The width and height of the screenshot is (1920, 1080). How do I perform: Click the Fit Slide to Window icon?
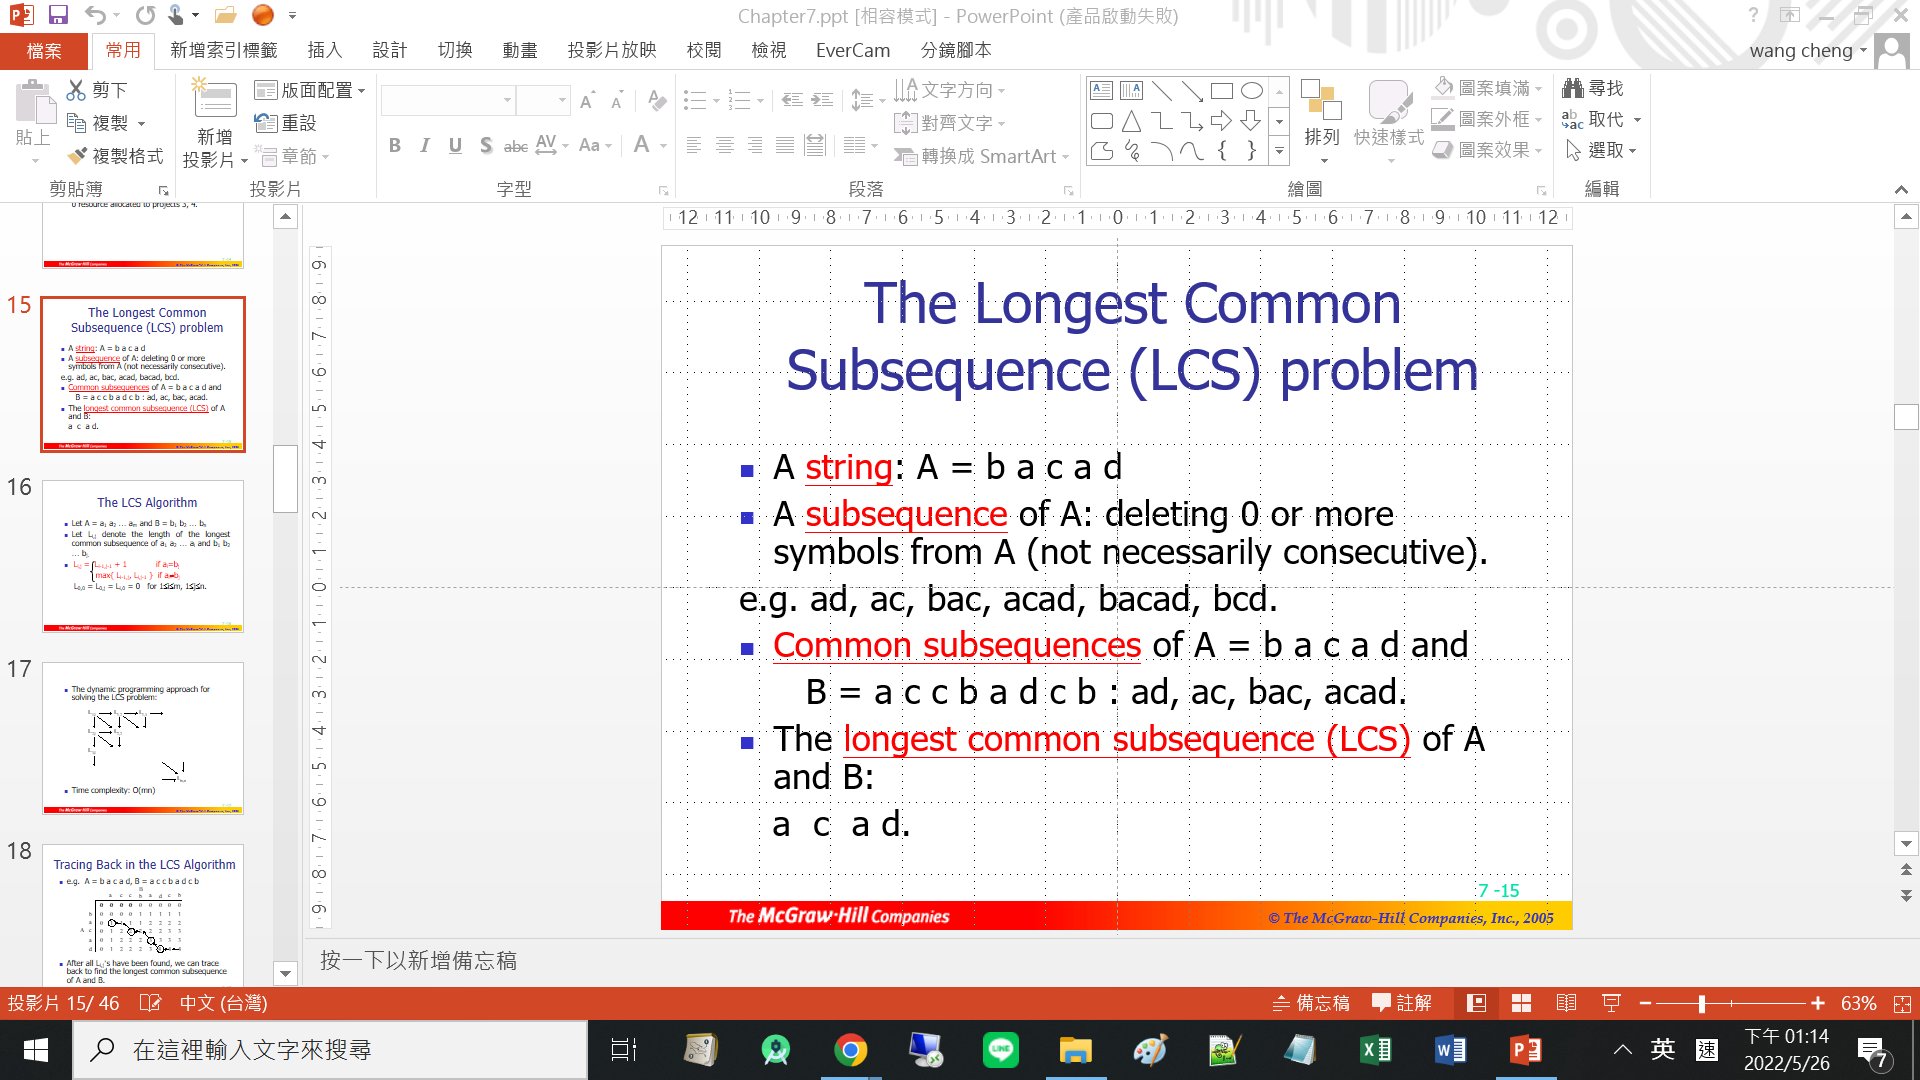click(1902, 1003)
